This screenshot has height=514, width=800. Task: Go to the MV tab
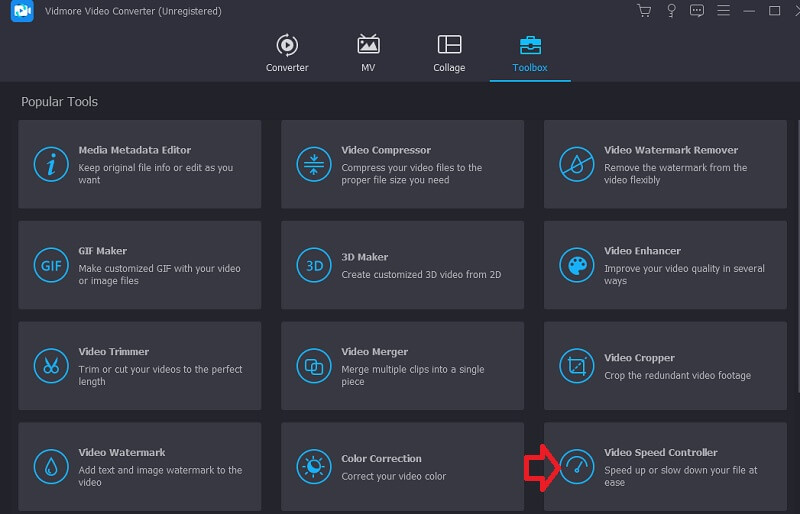tap(368, 54)
